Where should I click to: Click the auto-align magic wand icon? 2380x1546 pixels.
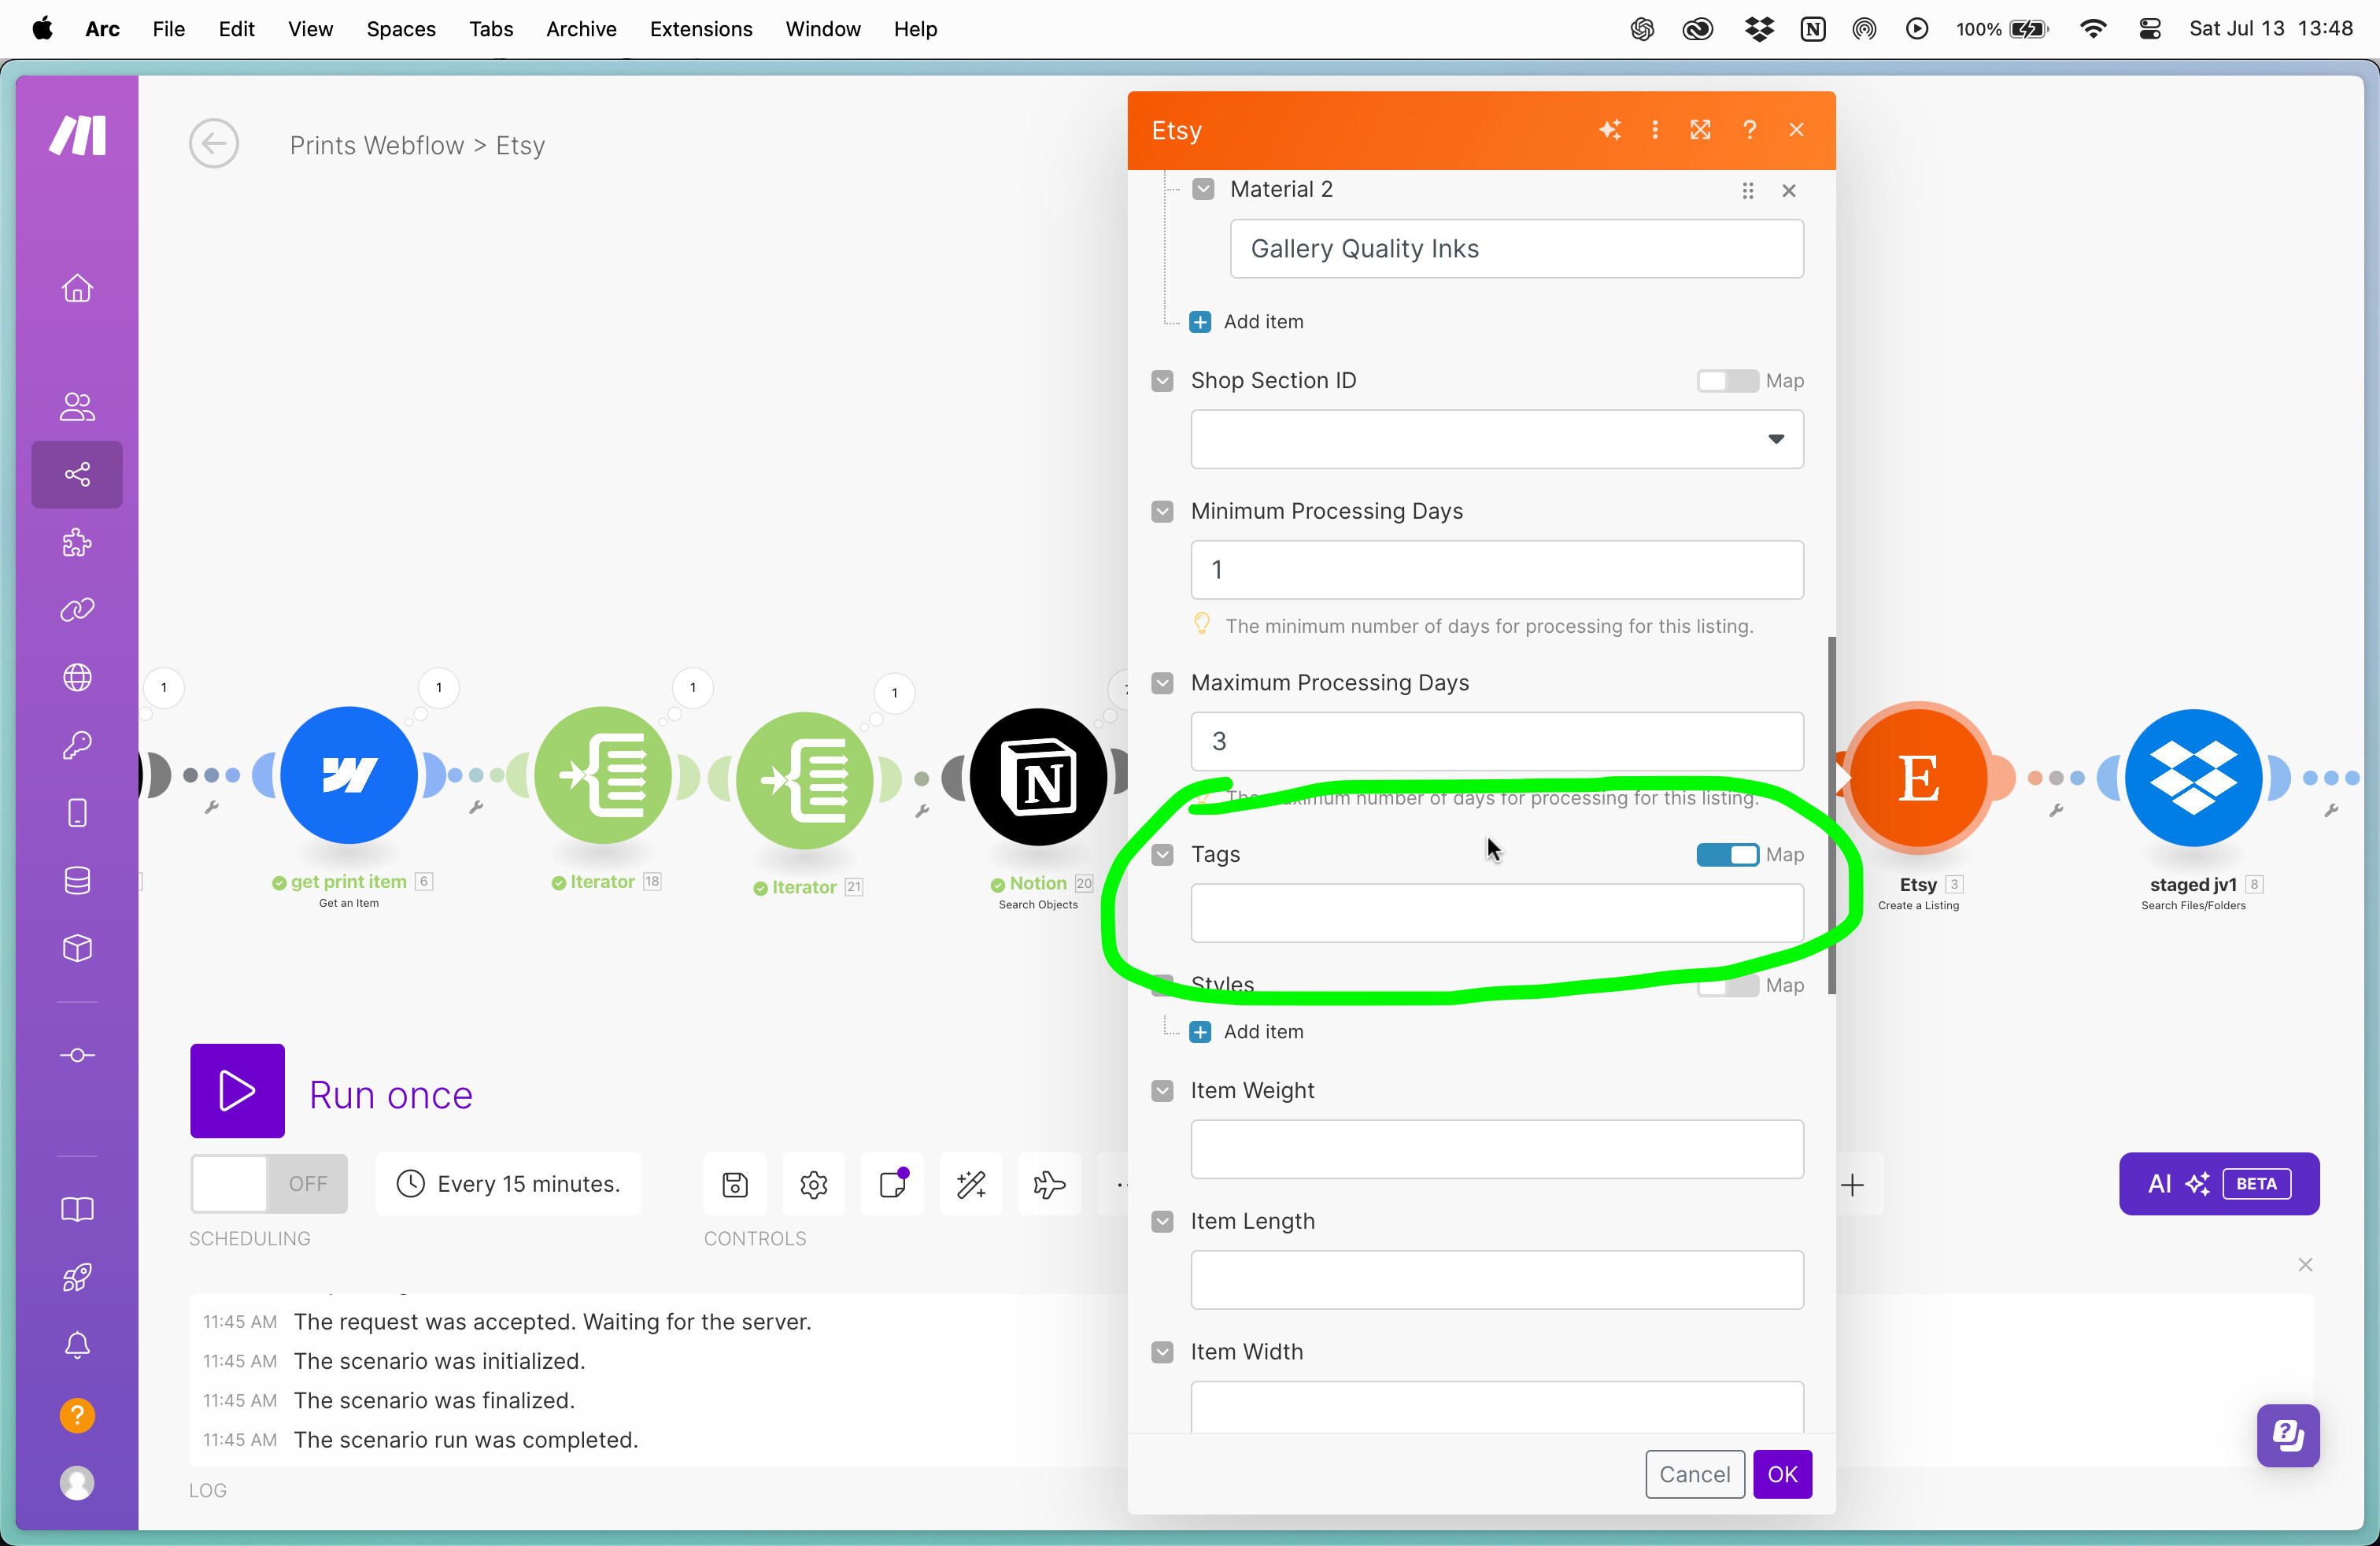click(x=971, y=1184)
